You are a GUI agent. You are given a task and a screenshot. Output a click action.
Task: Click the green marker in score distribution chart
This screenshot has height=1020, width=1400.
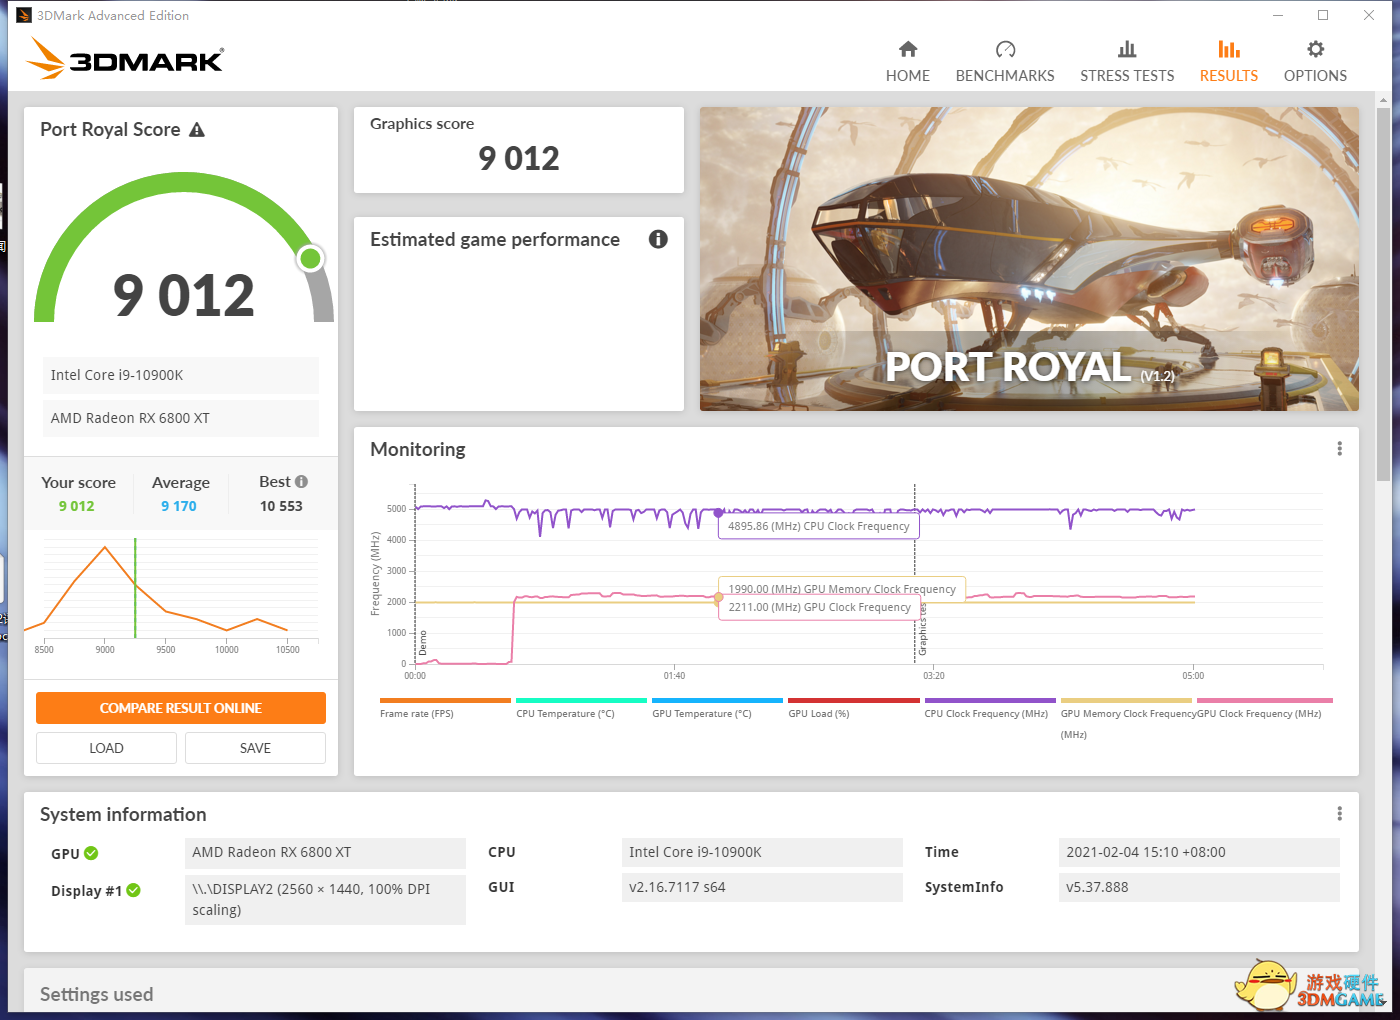135,588
